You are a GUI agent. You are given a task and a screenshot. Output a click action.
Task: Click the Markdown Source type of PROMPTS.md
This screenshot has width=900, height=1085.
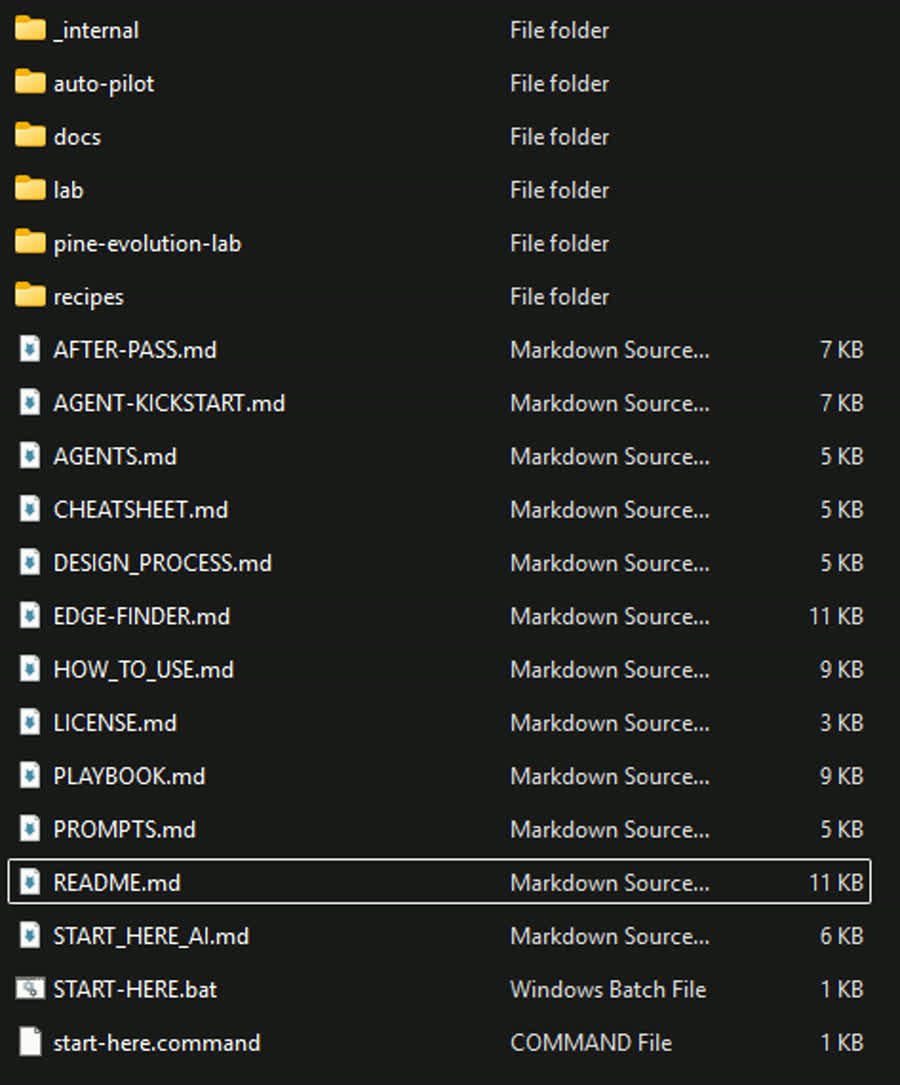609,829
